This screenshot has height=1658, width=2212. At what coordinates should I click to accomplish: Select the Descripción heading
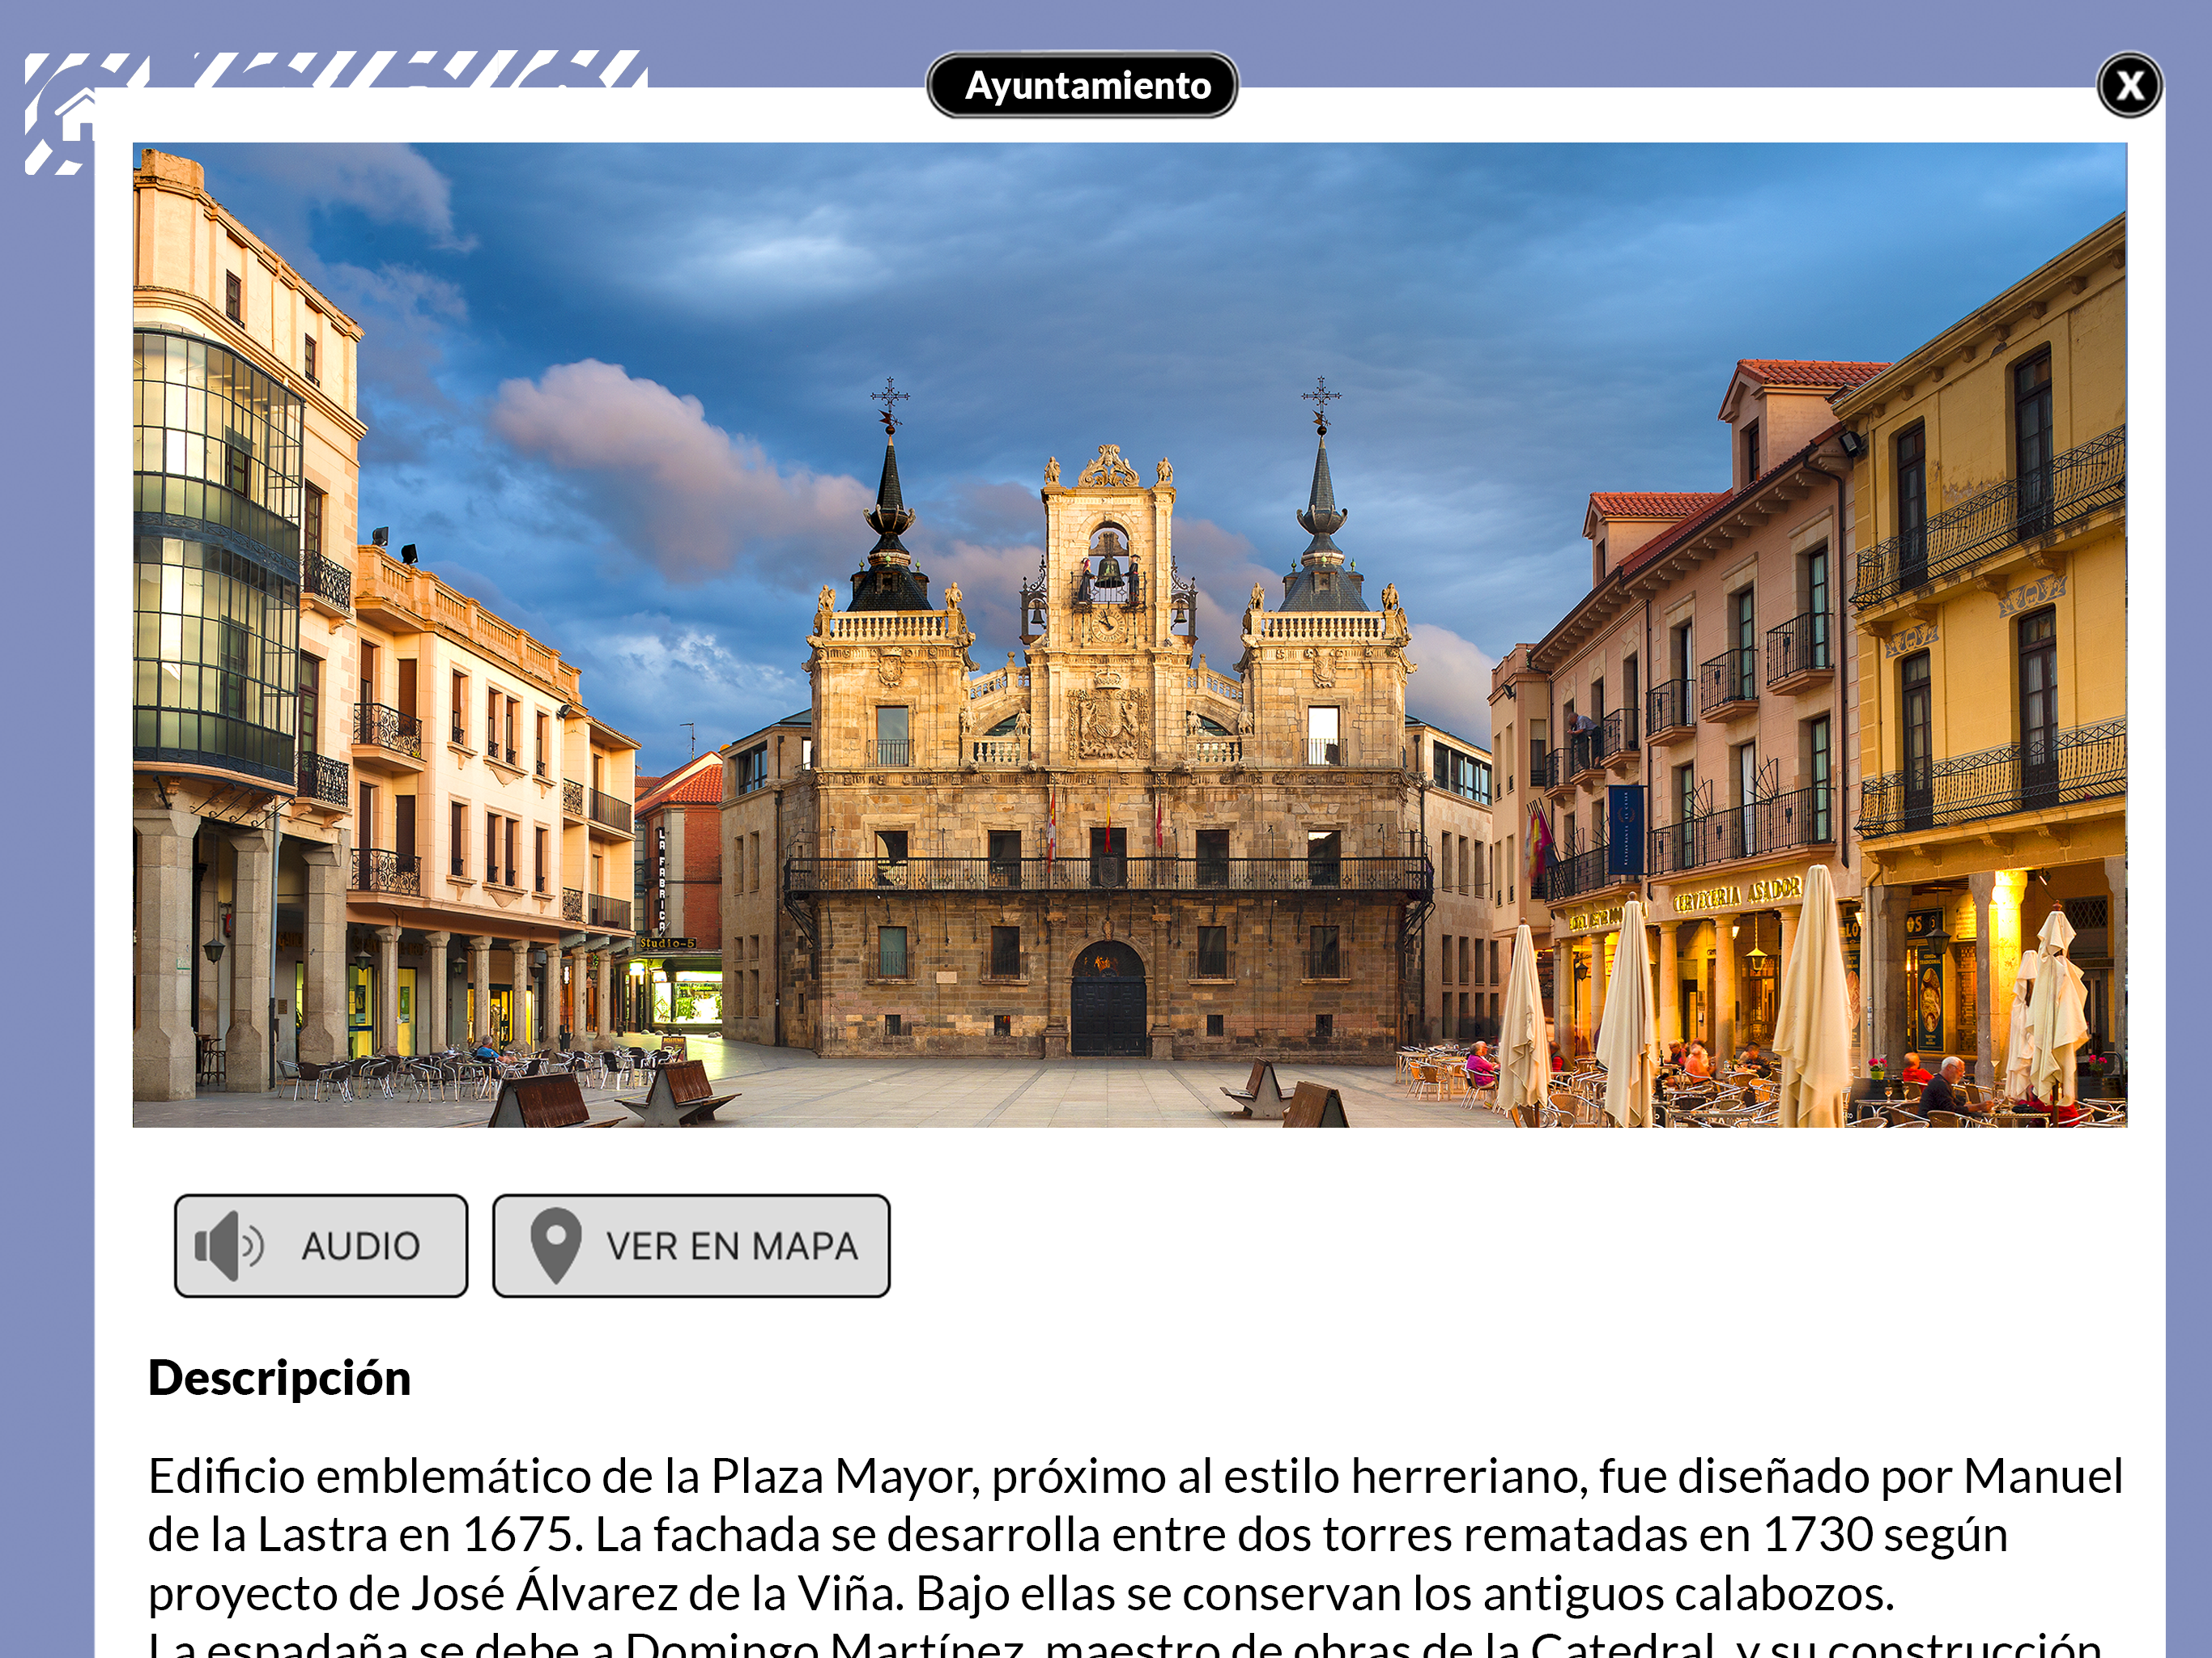click(x=279, y=1379)
